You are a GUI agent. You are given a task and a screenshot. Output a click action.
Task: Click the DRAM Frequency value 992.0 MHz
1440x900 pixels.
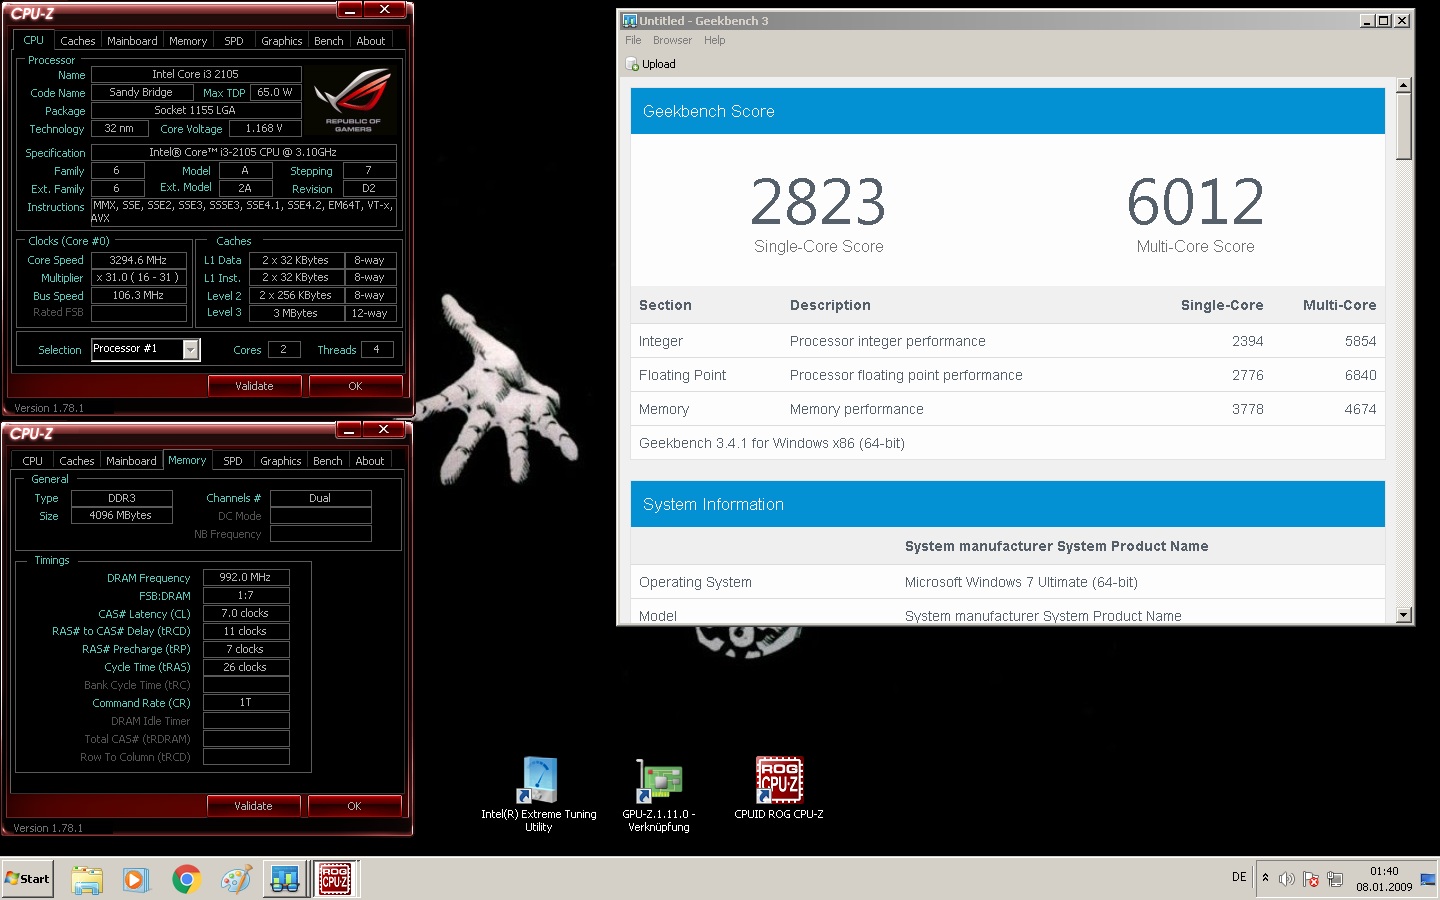[246, 577]
